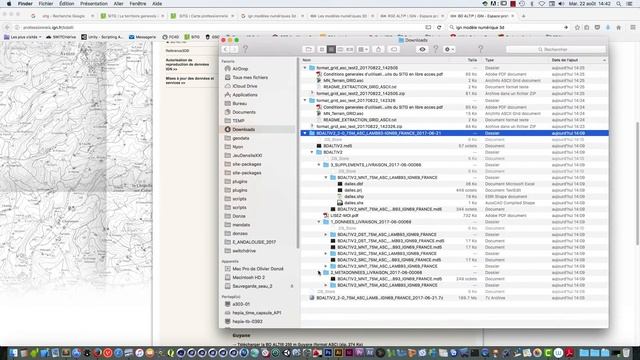The width and height of the screenshot is (640, 360).
Task: Select file dalles.prj
Action: click(353, 190)
